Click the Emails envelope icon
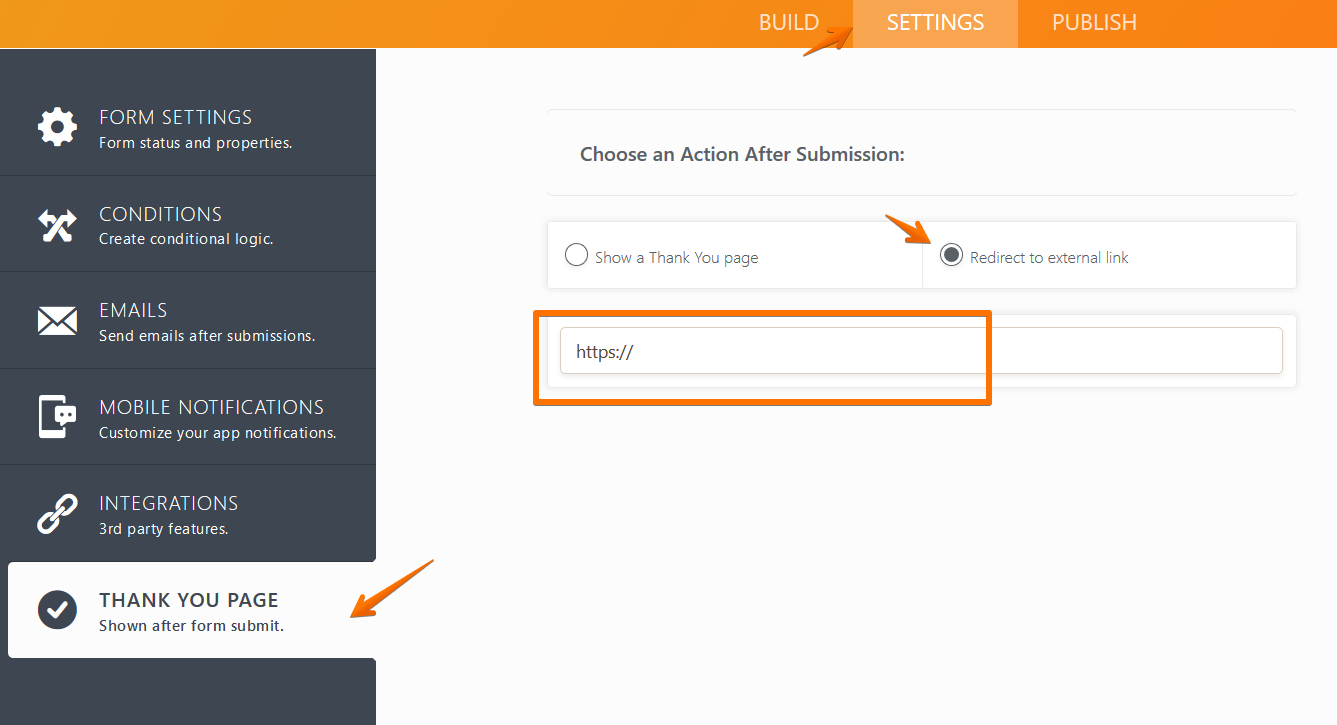The height and width of the screenshot is (725, 1337). 57,321
